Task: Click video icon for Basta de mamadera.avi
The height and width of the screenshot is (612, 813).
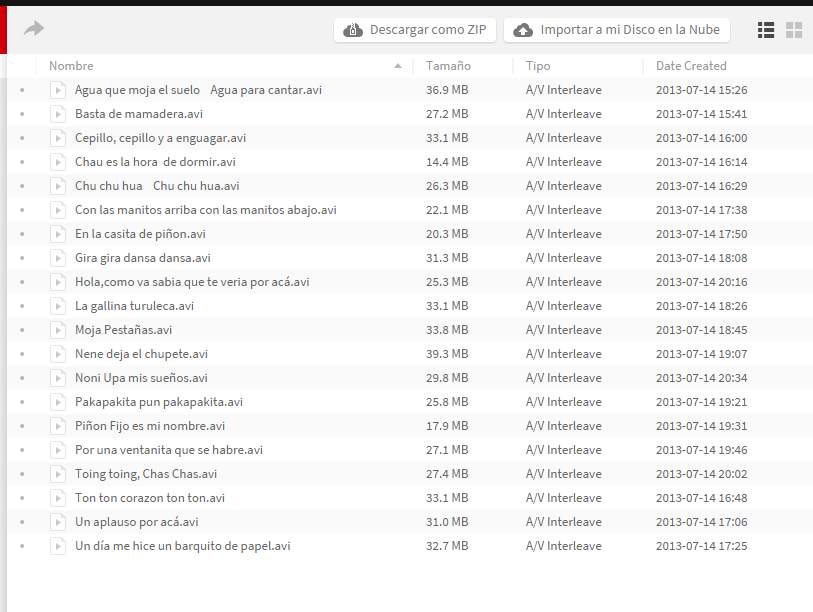Action: [58, 114]
